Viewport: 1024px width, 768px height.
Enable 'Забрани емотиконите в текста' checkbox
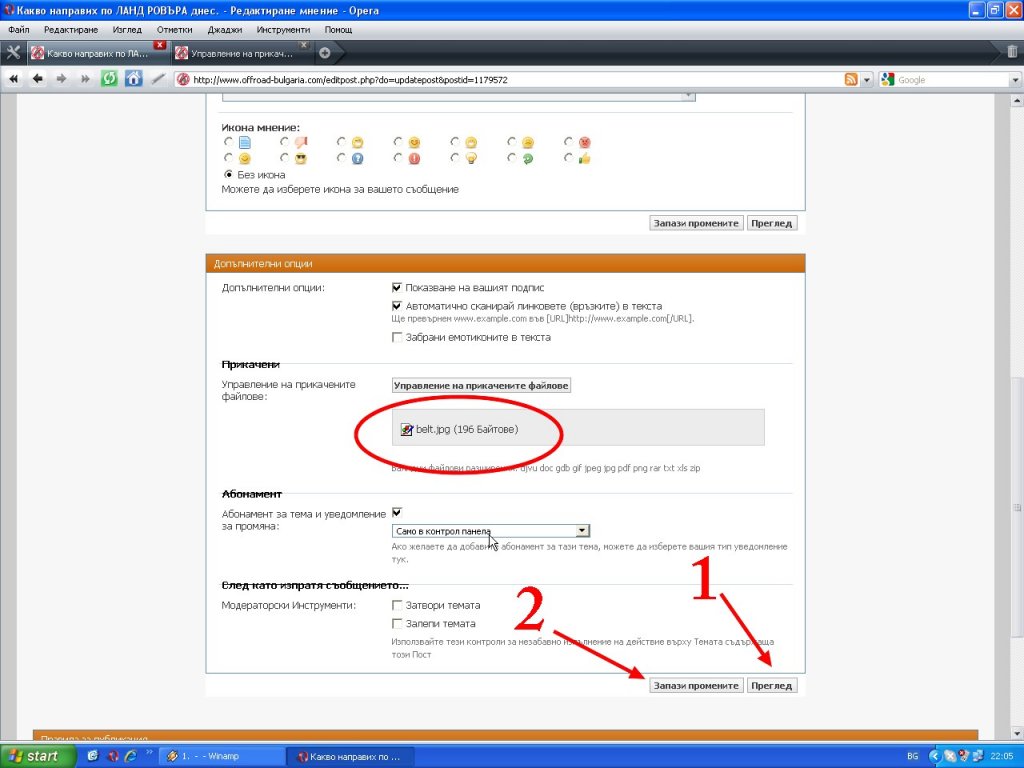point(396,337)
